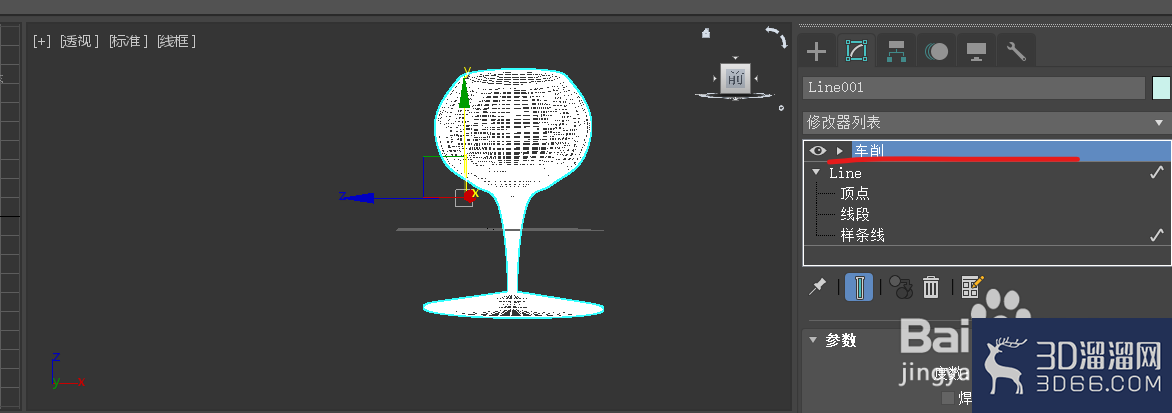Hide the Lathe modifier eye icon
Image resolution: width=1172 pixels, height=413 pixels.
(817, 151)
